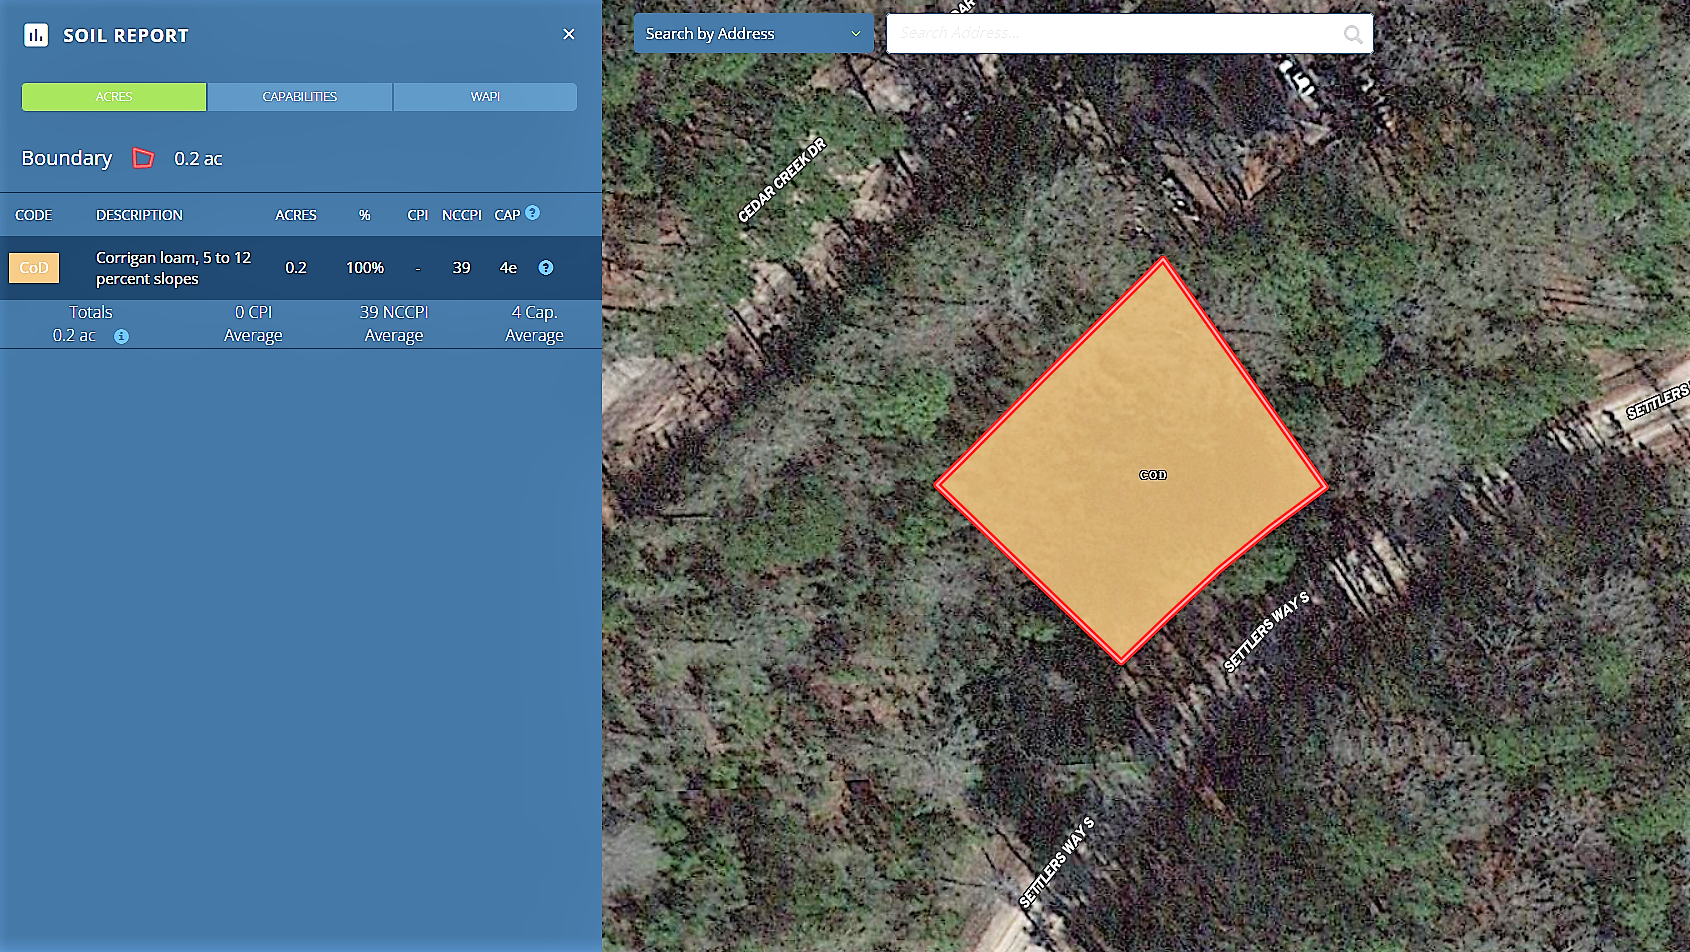
Task: Switch to the Capabilities tab
Action: coord(299,97)
